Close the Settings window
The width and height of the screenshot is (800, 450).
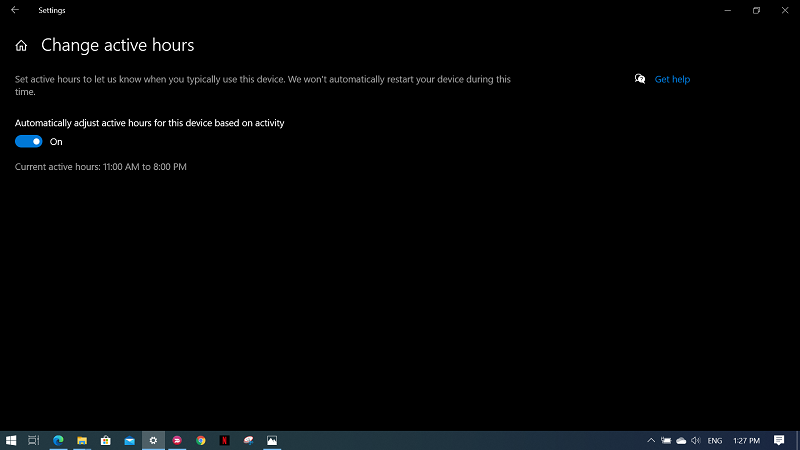(785, 10)
